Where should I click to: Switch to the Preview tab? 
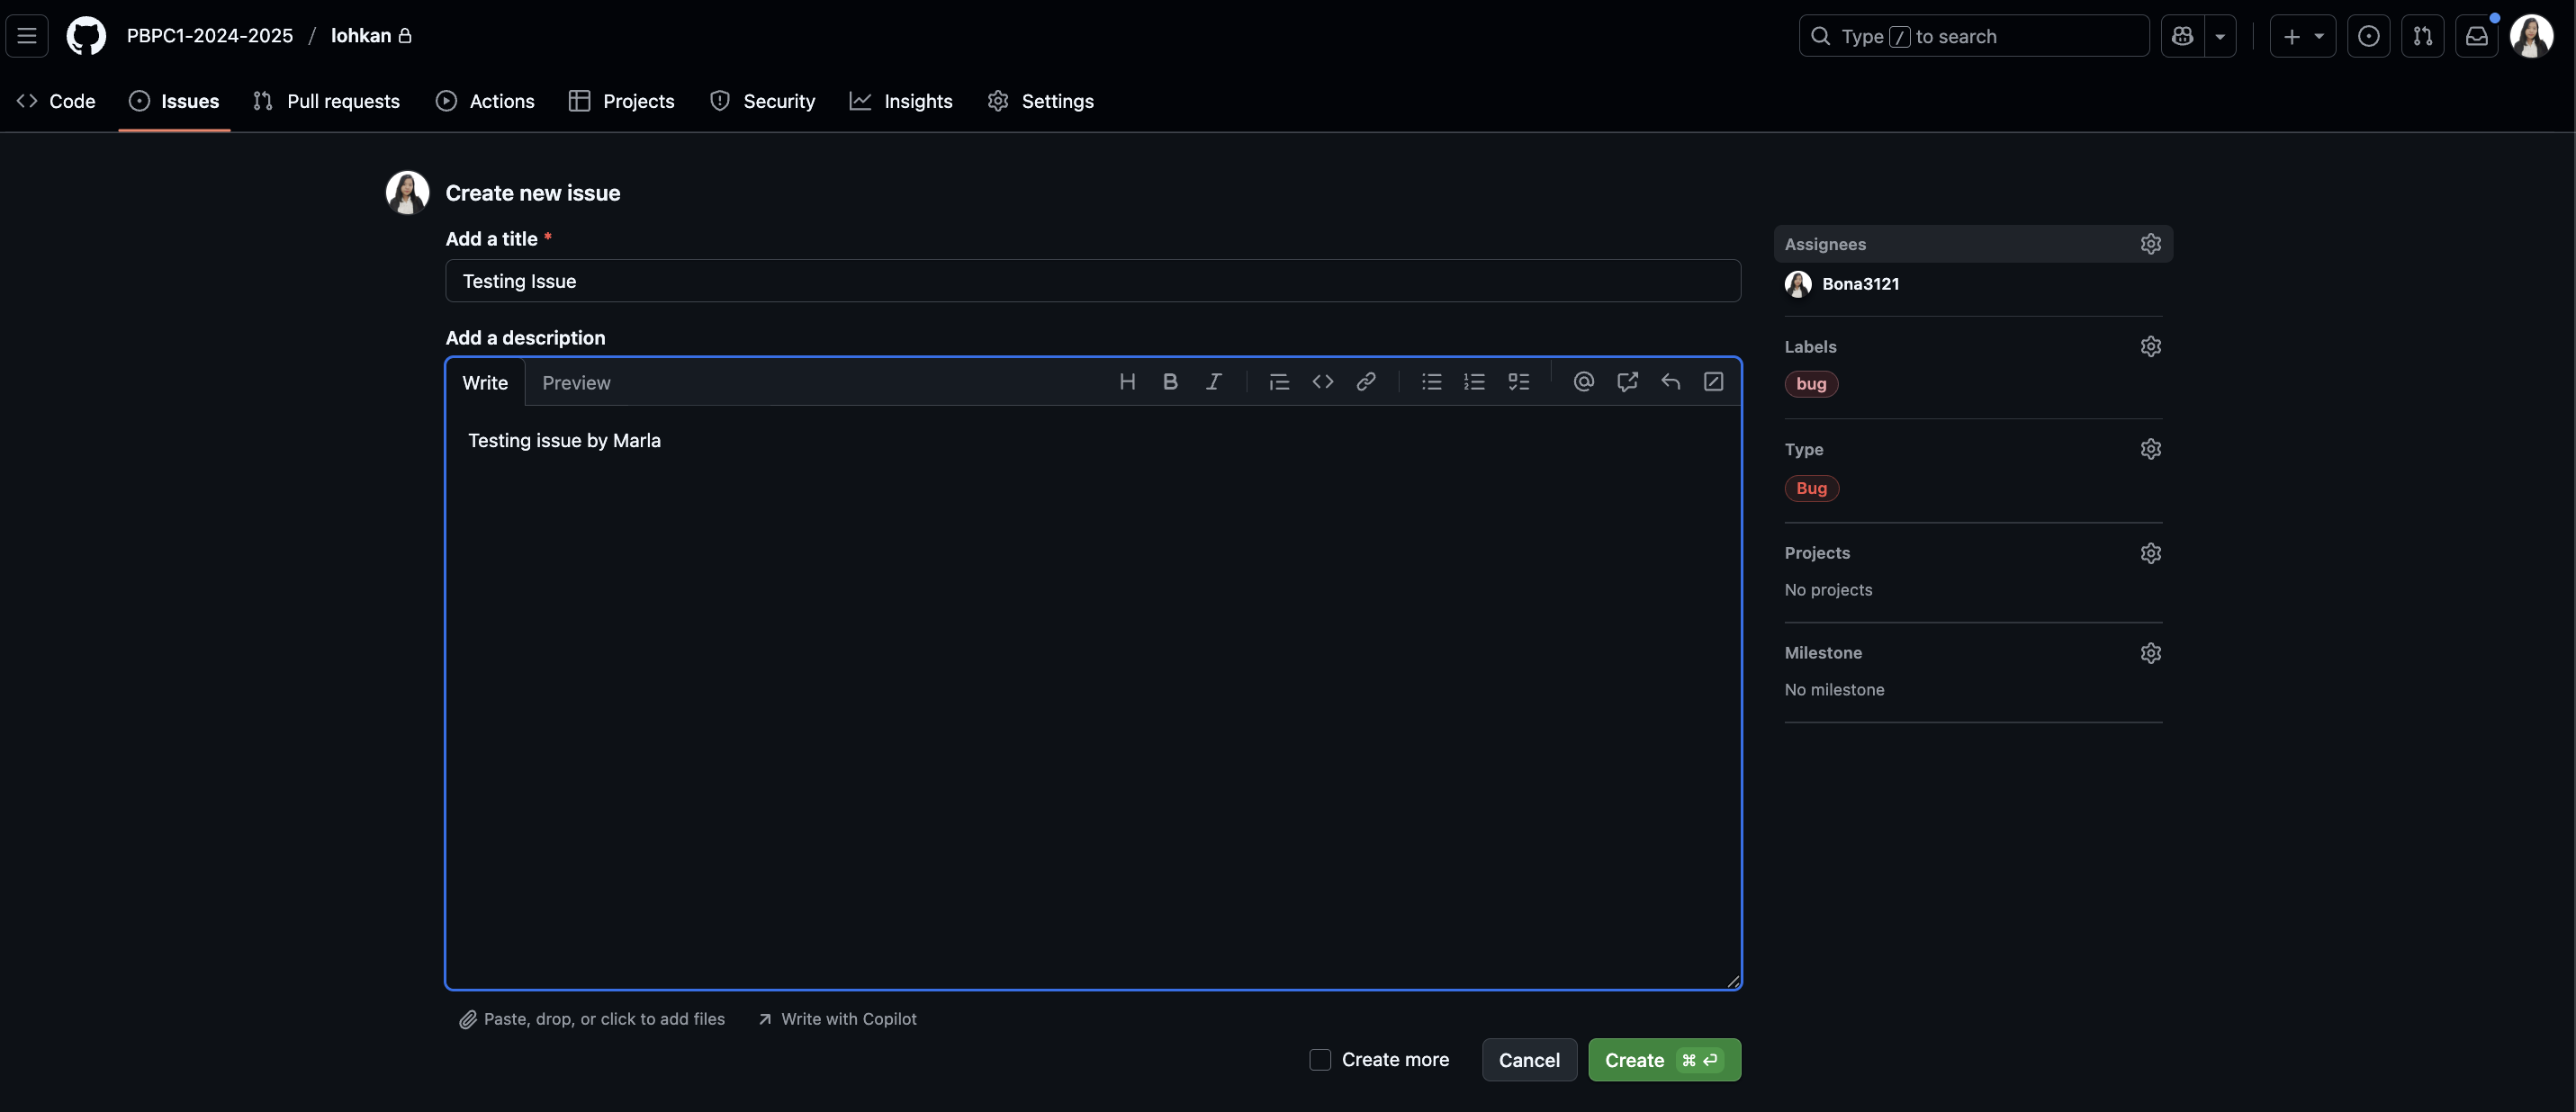576,383
